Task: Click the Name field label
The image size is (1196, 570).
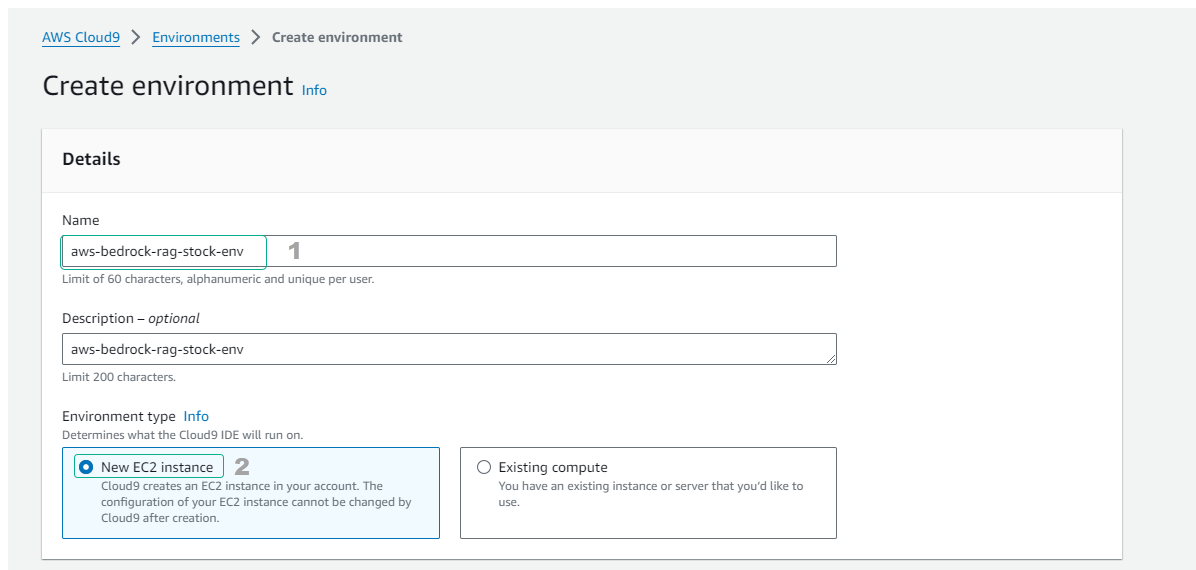Action: [x=80, y=220]
